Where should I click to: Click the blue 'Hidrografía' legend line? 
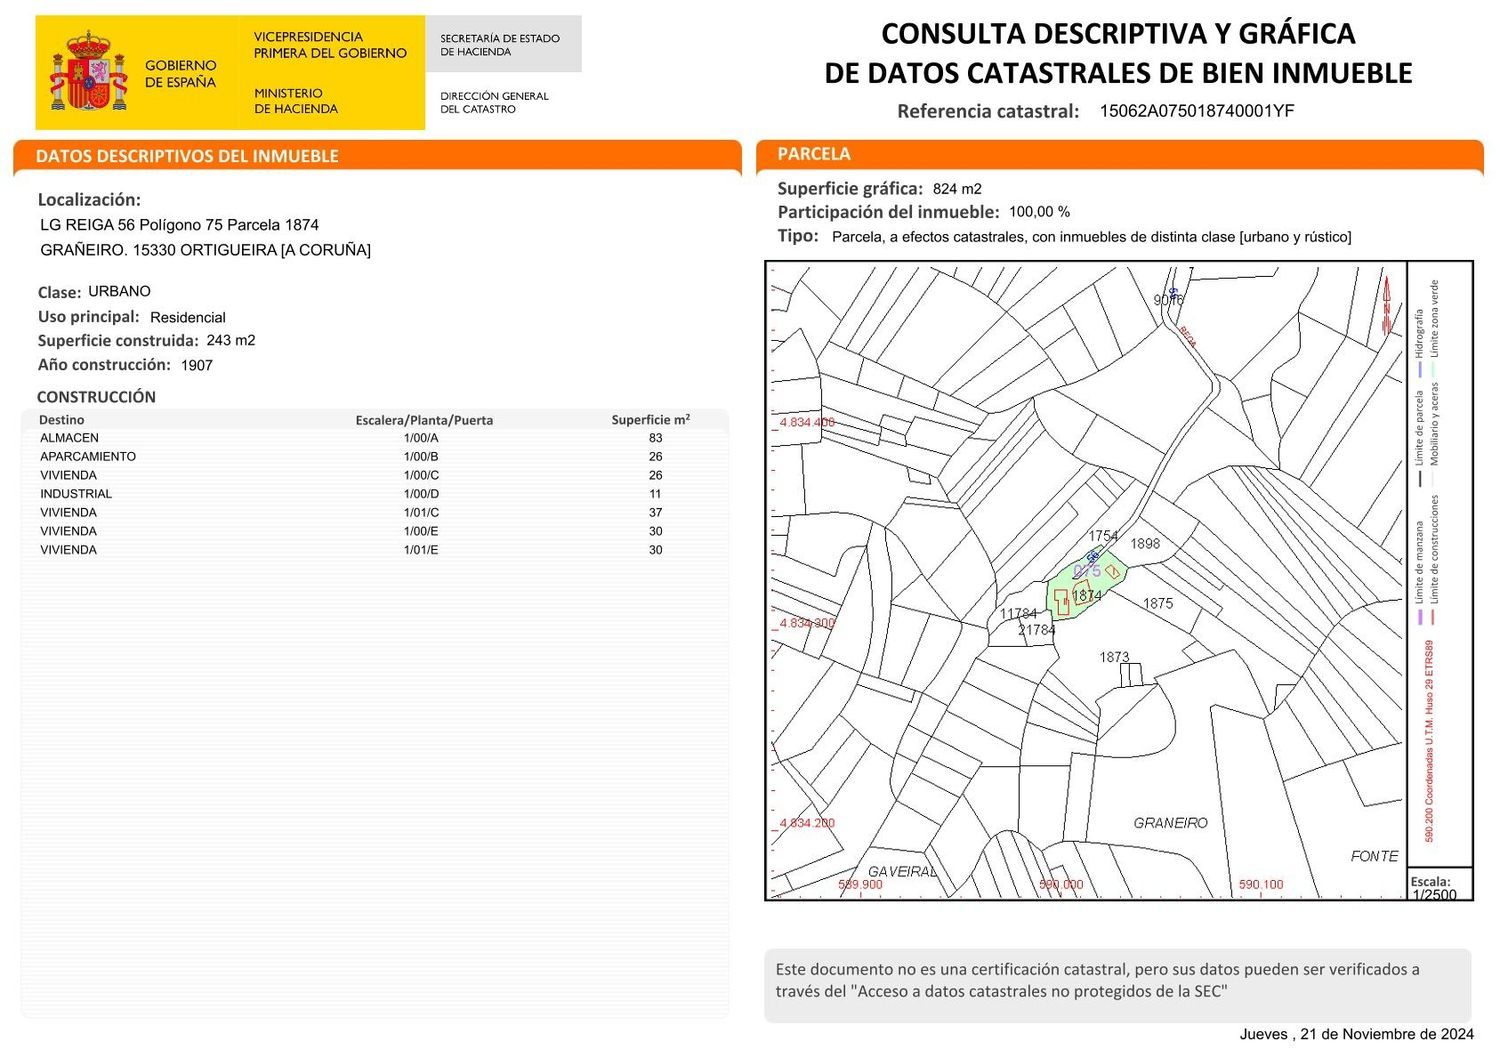coord(1419,369)
